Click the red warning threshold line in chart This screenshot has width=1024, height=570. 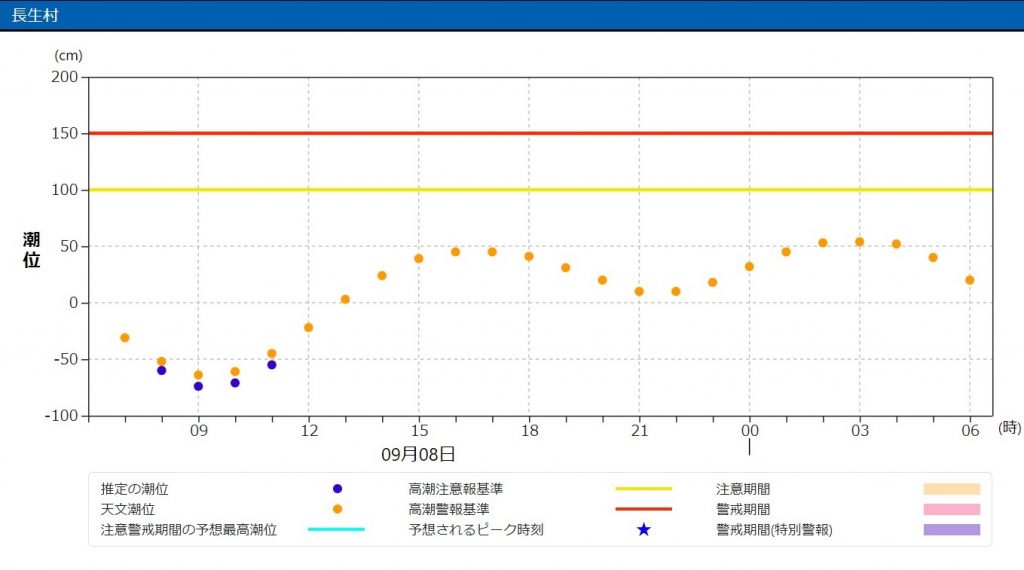coord(541,133)
